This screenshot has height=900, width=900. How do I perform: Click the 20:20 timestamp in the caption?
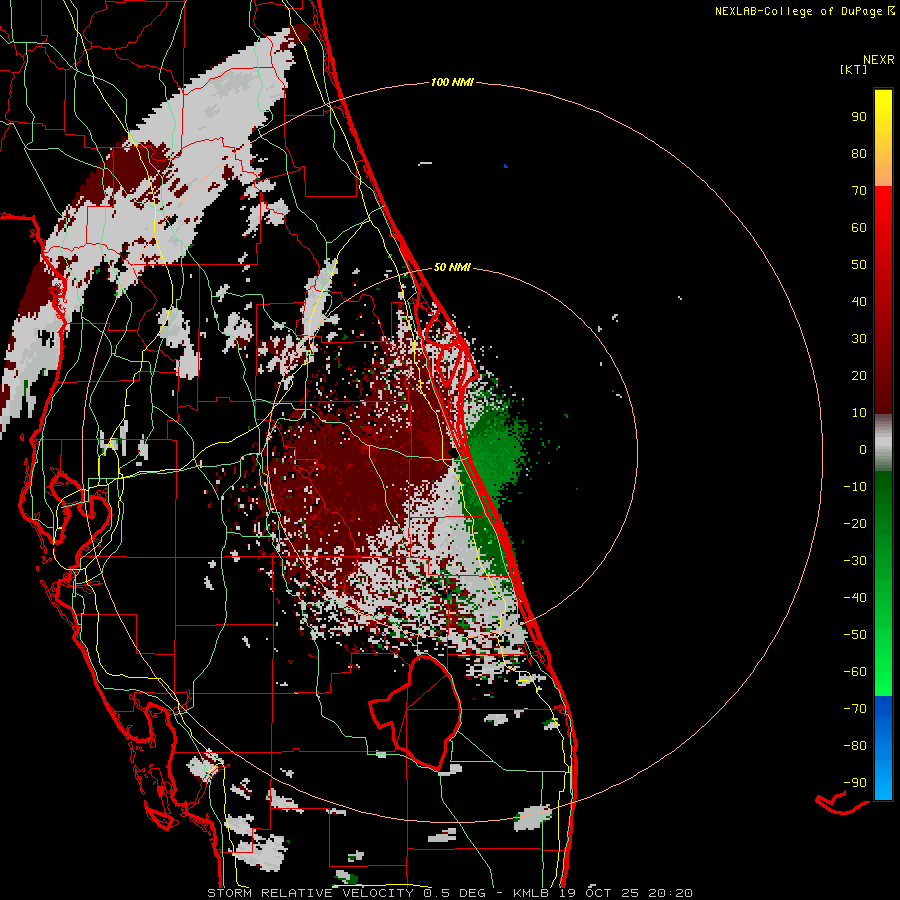(x=670, y=893)
